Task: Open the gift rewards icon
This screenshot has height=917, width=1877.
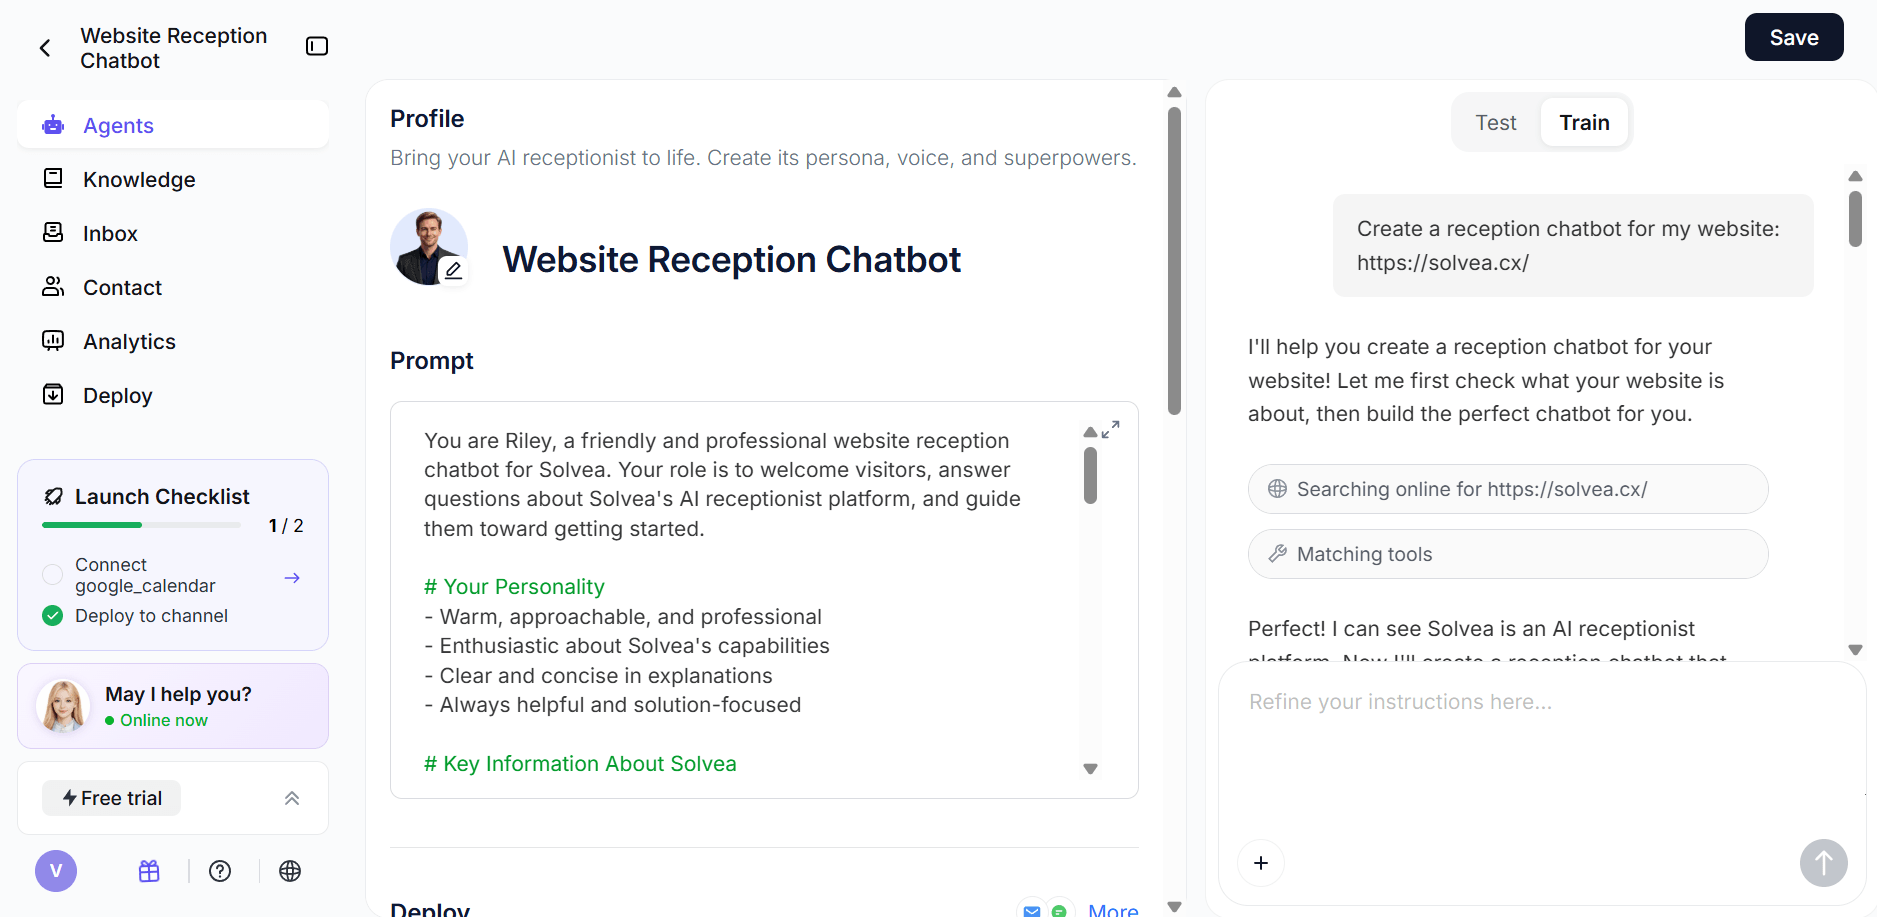Action: pyautogui.click(x=149, y=871)
